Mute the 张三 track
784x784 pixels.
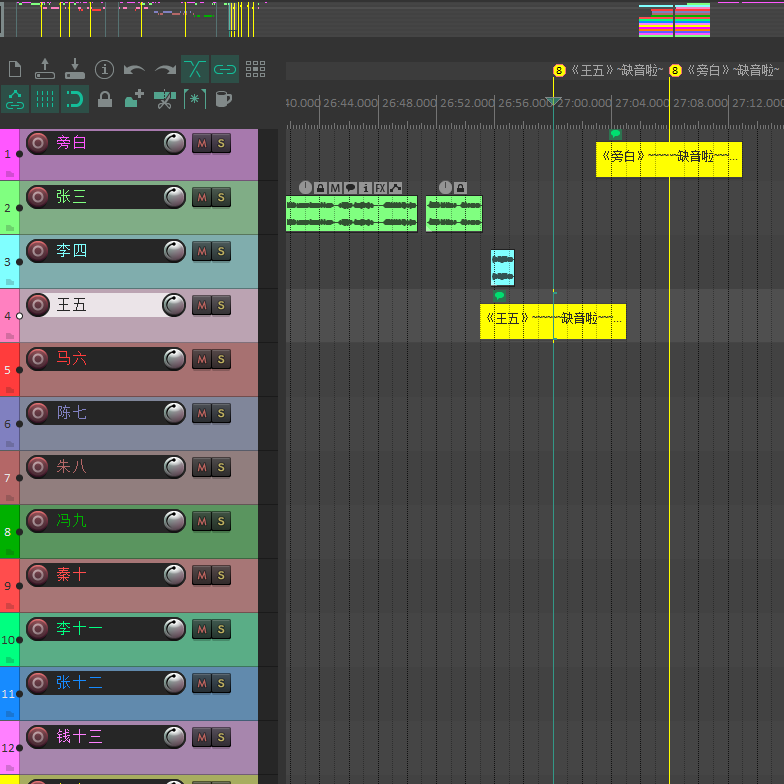coord(202,198)
